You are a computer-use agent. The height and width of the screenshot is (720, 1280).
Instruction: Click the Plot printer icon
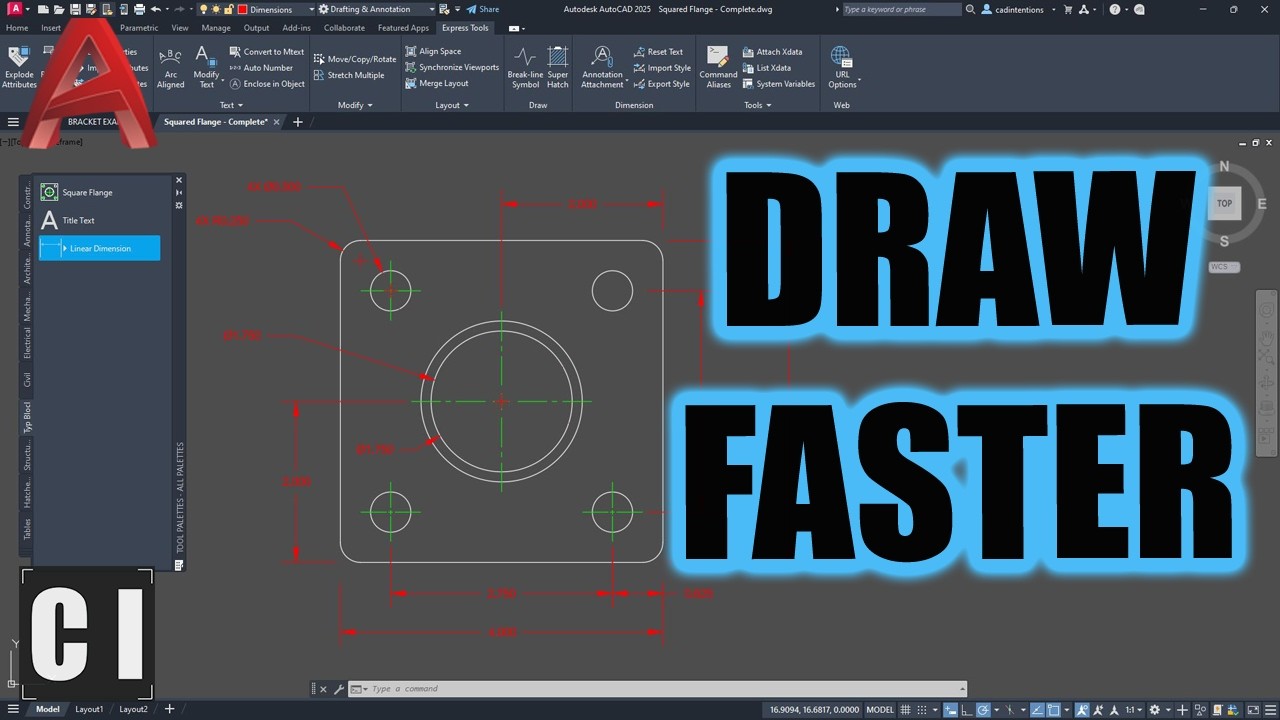139,9
